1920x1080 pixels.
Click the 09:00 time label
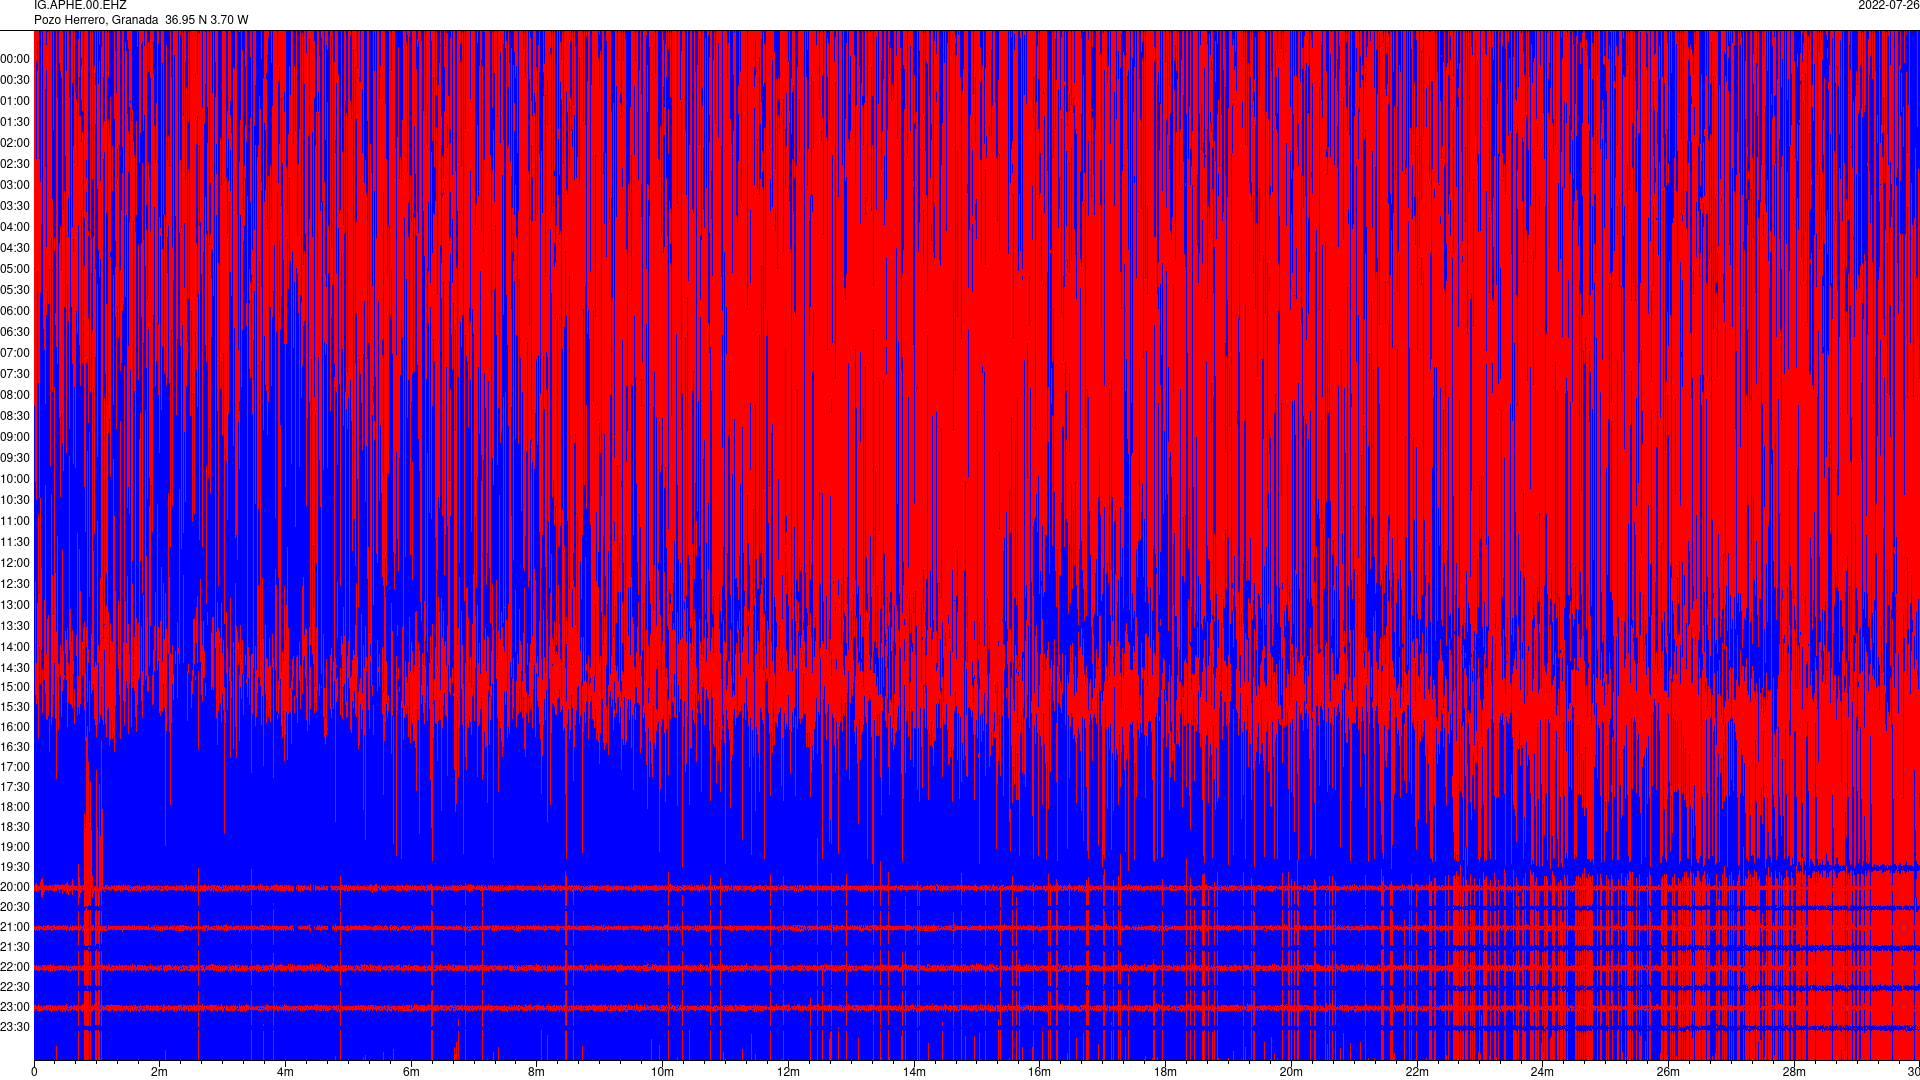pyautogui.click(x=15, y=437)
